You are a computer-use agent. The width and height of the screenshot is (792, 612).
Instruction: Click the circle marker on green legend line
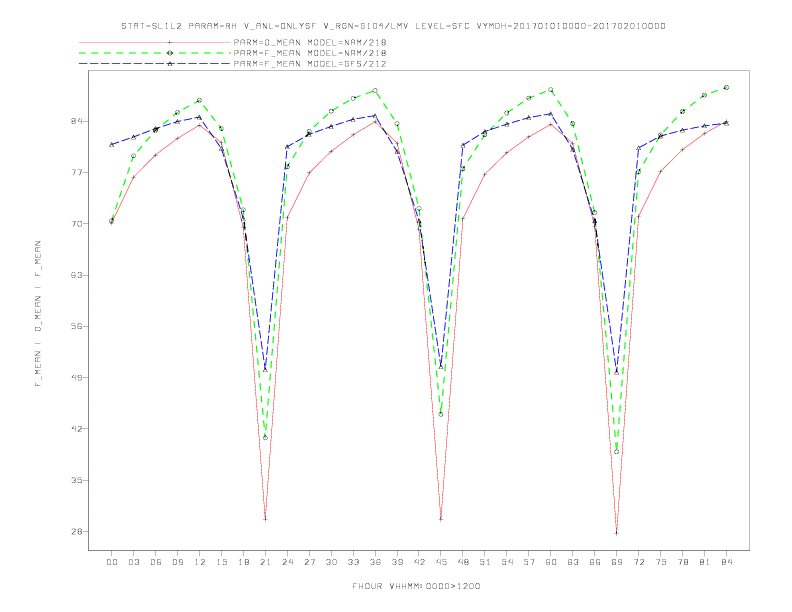(170, 53)
